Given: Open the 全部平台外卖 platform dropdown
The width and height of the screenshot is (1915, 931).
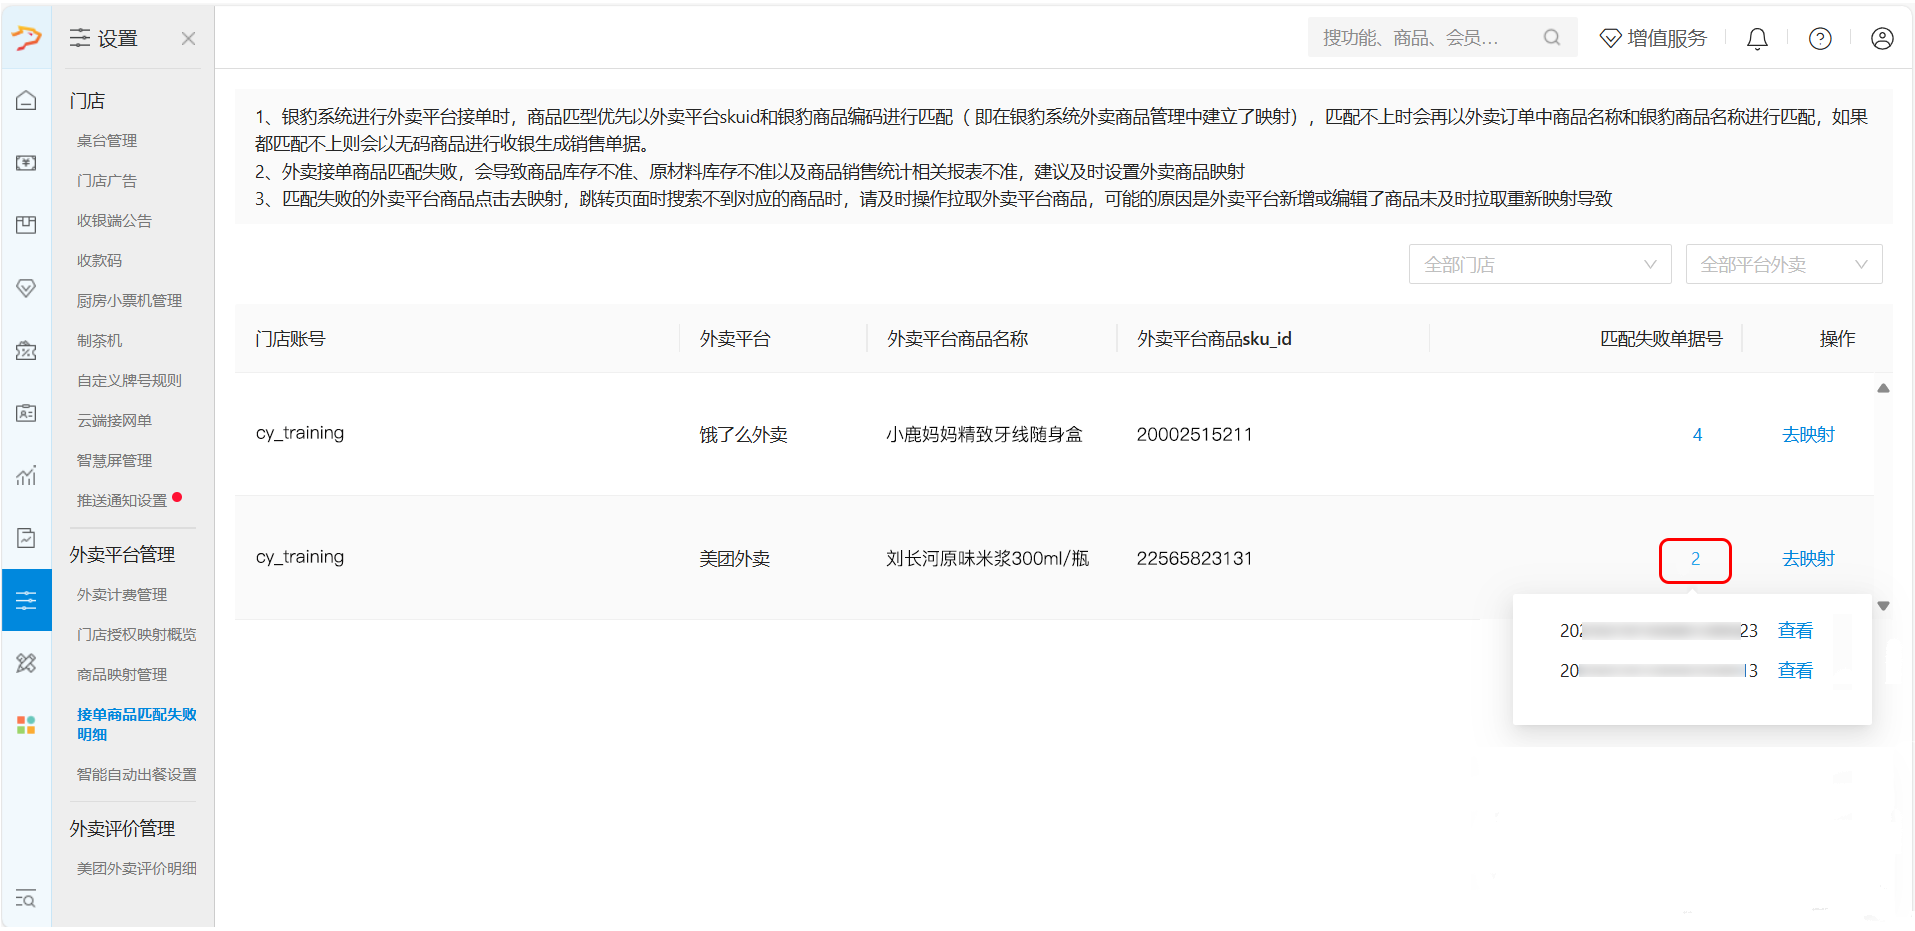Looking at the screenshot, I should tap(1783, 264).
